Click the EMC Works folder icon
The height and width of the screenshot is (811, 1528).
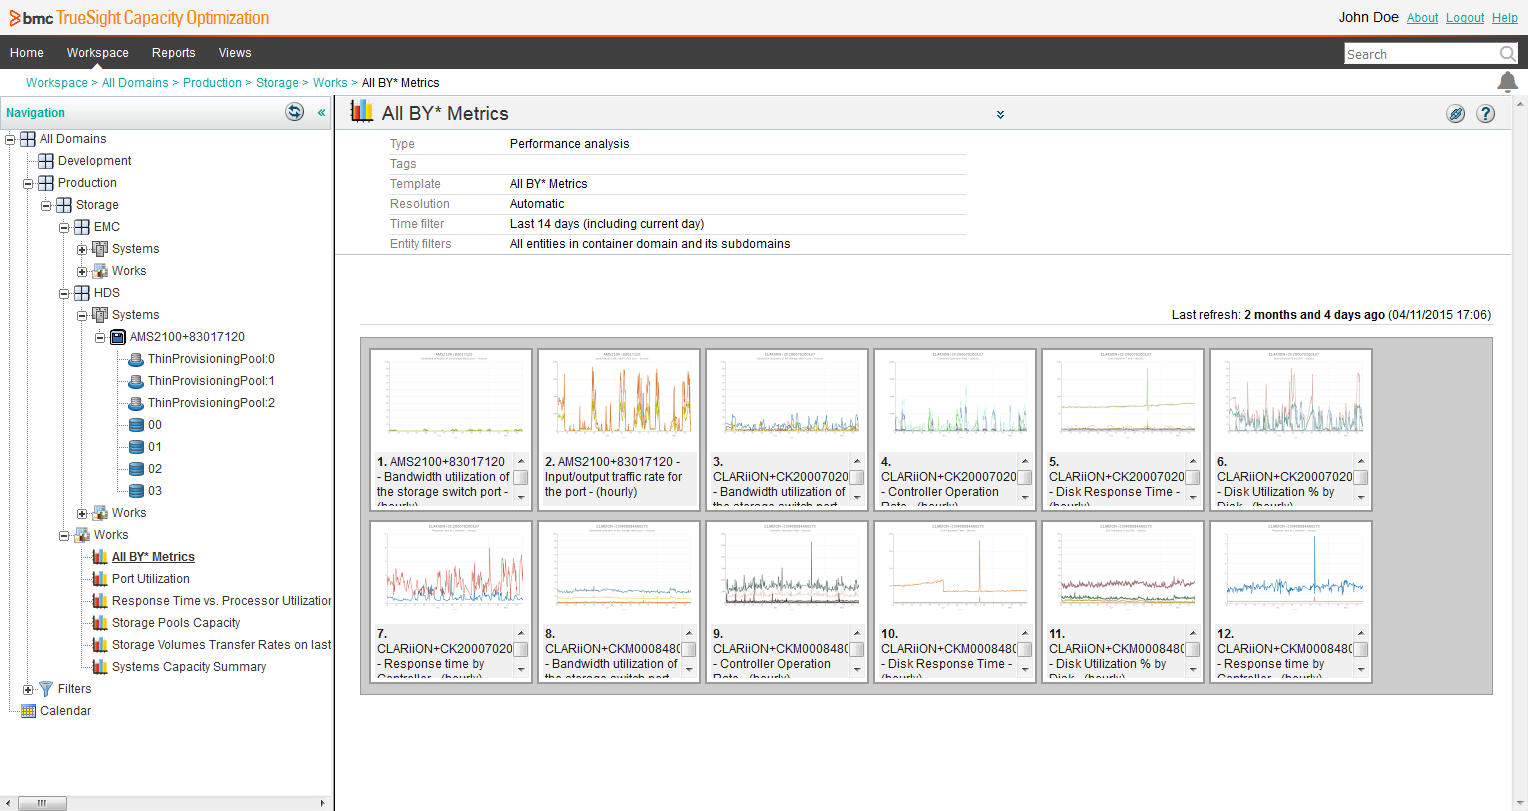click(x=100, y=271)
